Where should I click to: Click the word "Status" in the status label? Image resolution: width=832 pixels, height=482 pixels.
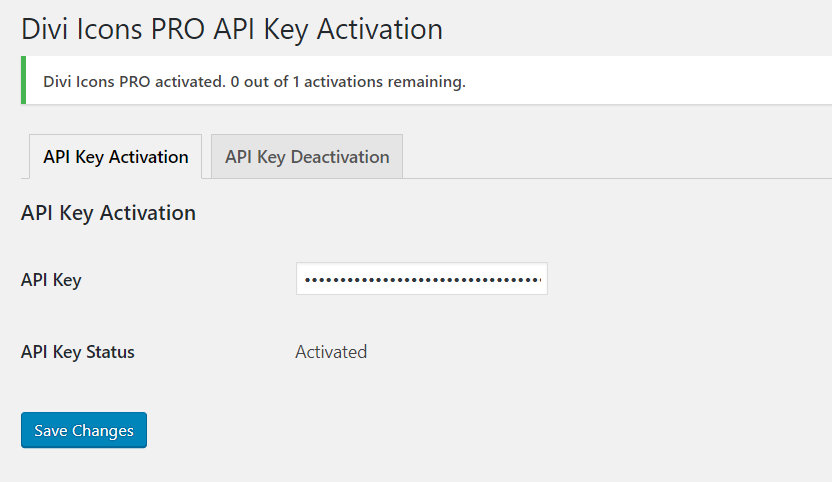pyautogui.click(x=110, y=352)
